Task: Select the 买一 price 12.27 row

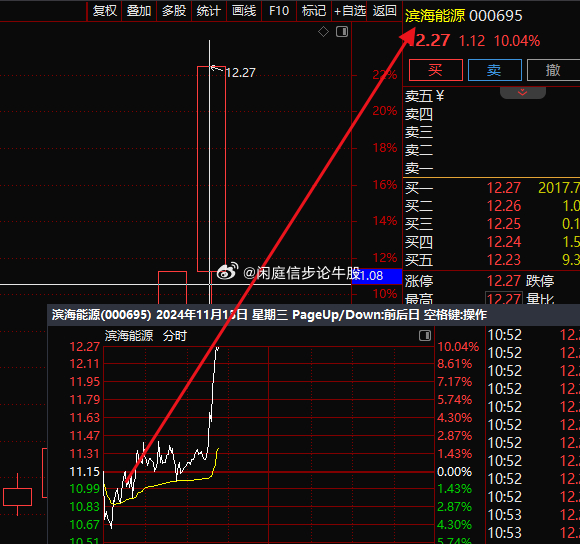Action: click(492, 188)
